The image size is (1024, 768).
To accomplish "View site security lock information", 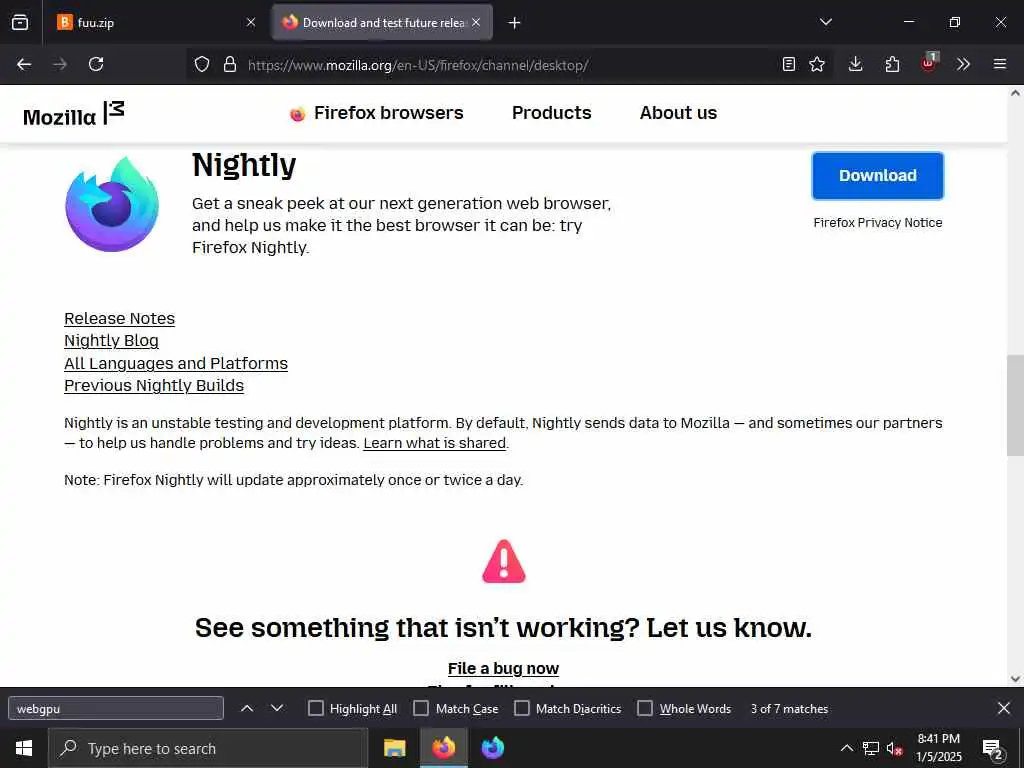I will coord(230,64).
